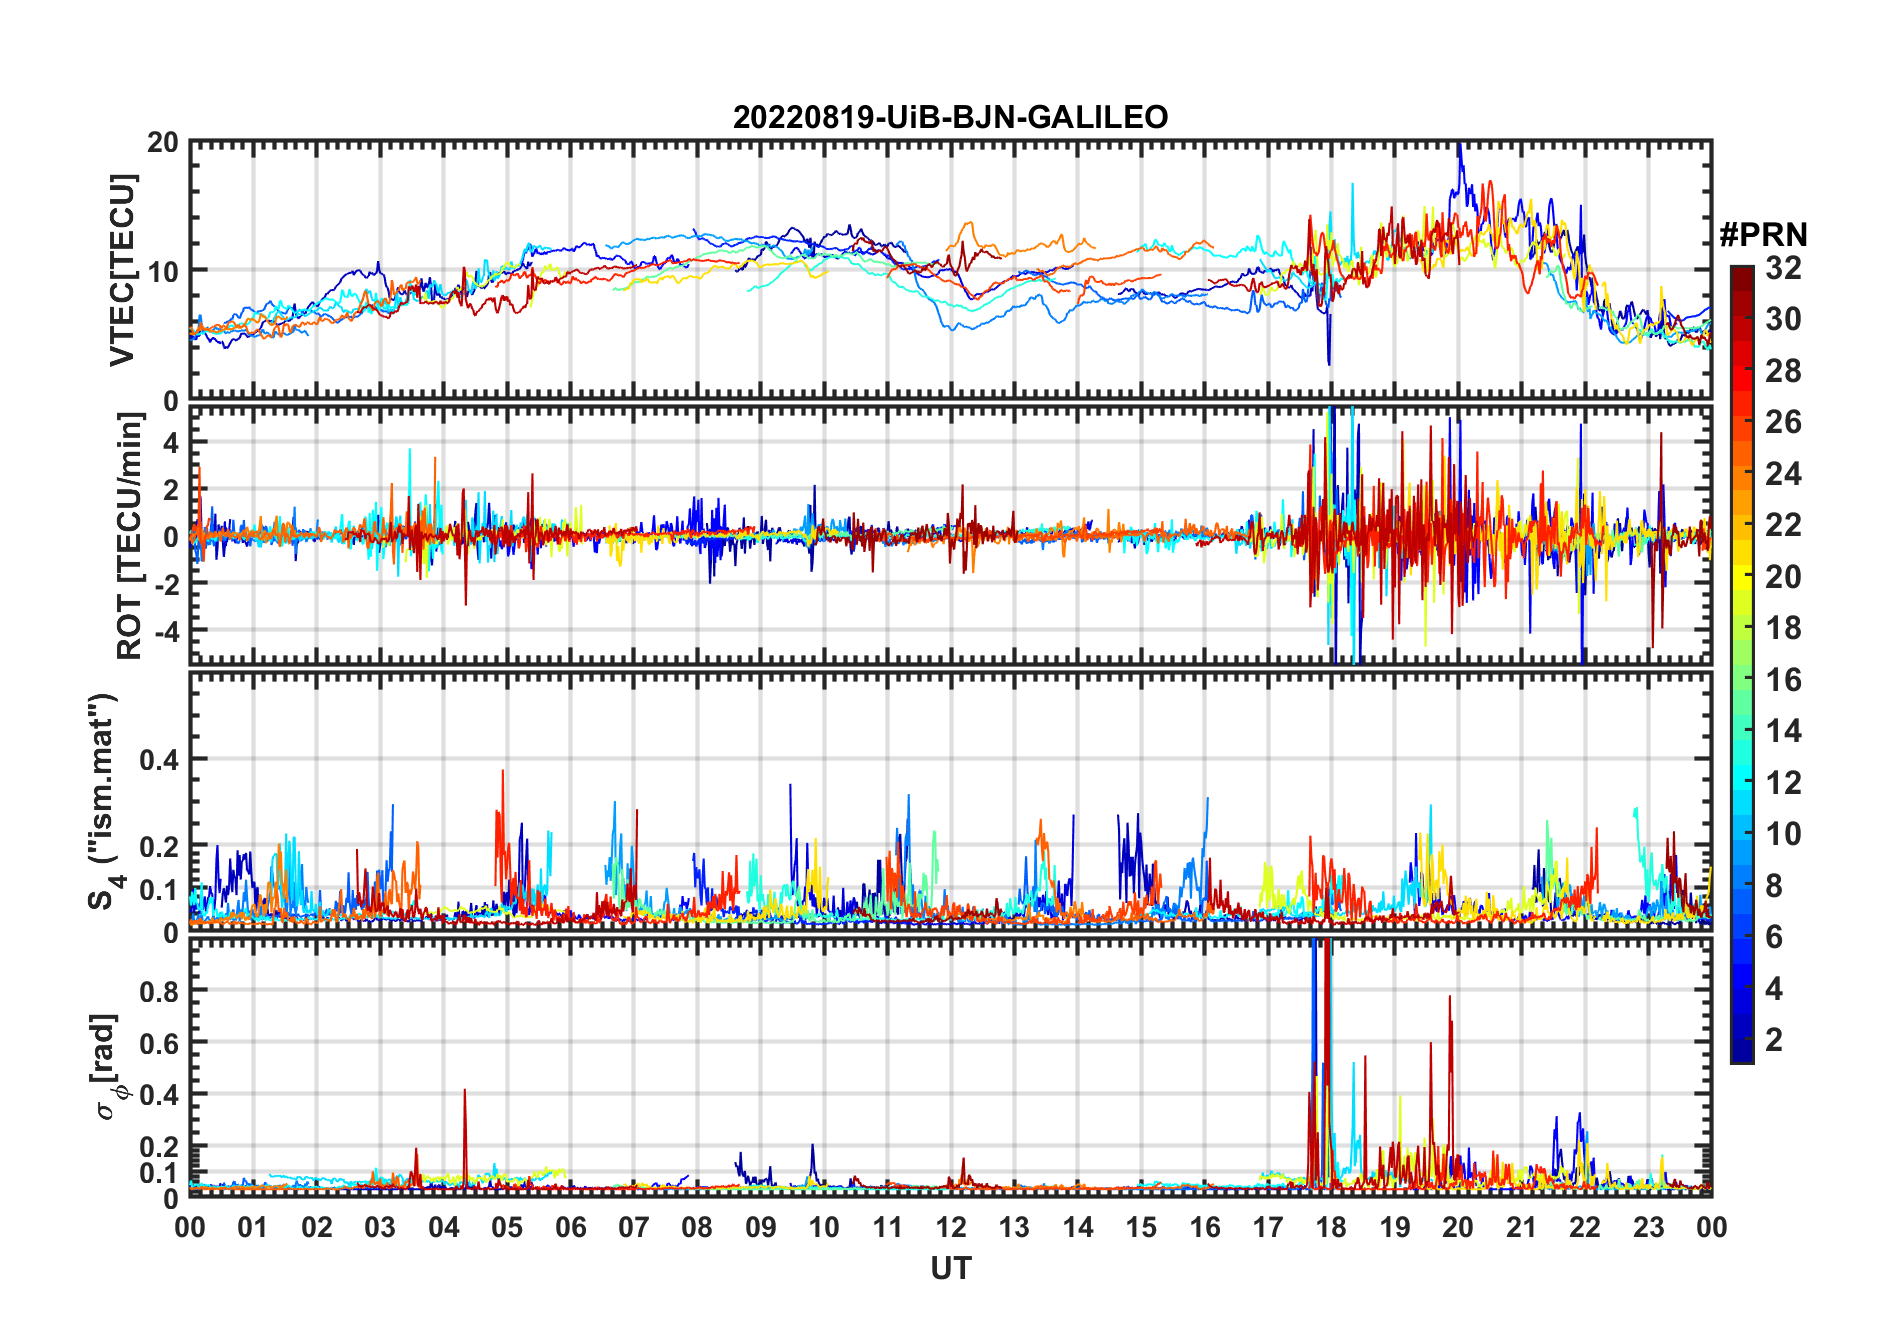Click UT axis tick label 07
This screenshot has width=1902, height=1330.
point(634,1228)
